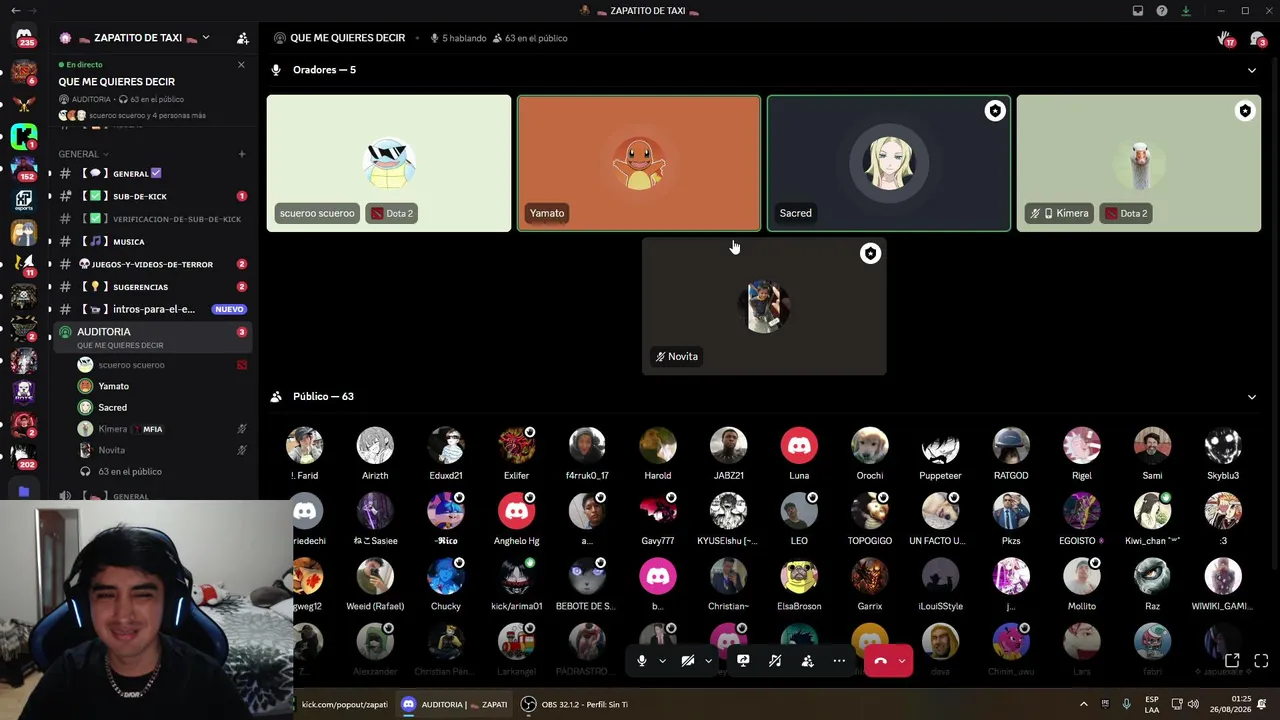Viewport: 1280px width, 720px height.
Task: Open the XT esports server icon
Action: pyautogui.click(x=24, y=199)
